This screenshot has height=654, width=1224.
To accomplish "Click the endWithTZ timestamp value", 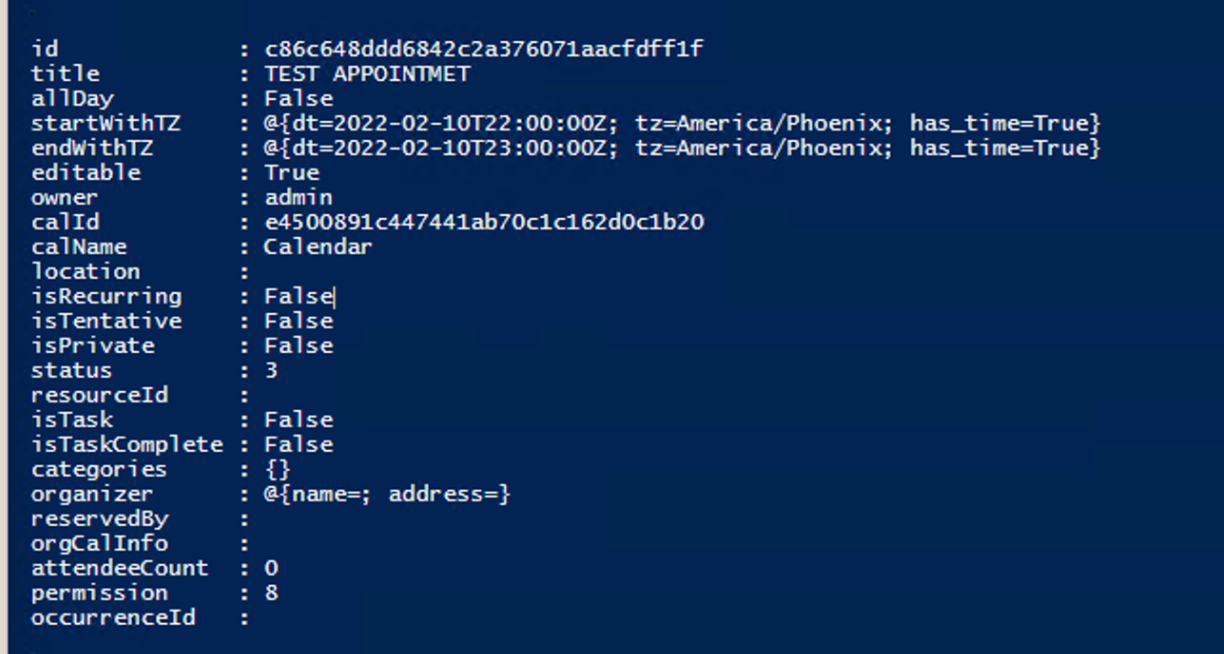I will [681, 148].
